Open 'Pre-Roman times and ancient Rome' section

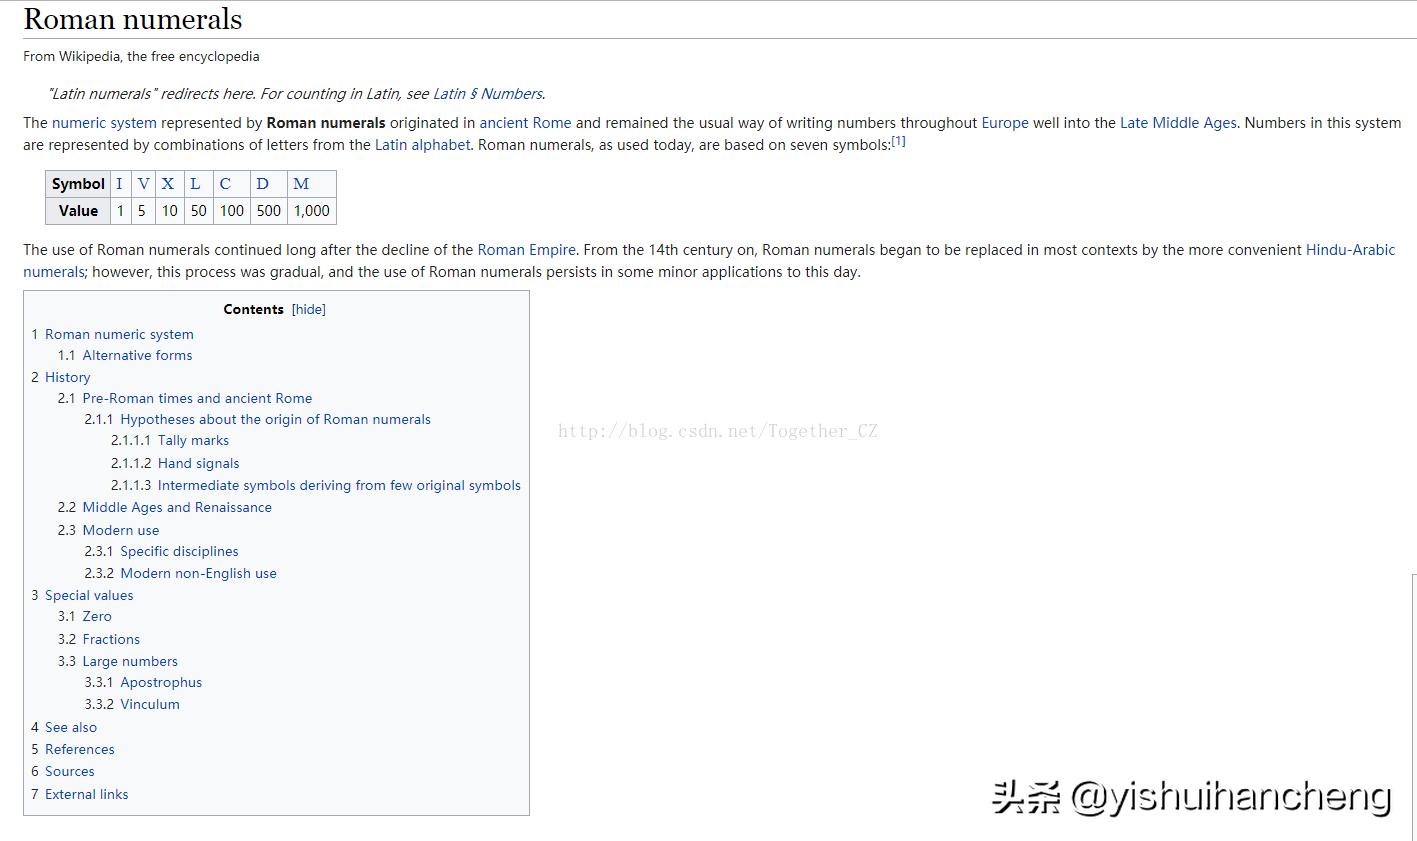(x=197, y=398)
